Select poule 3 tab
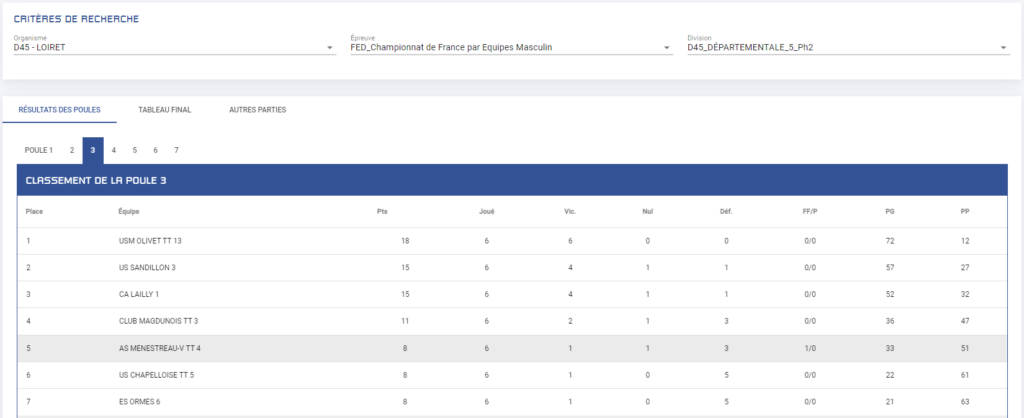Screen dimensions: 1024x418 (x=93, y=150)
